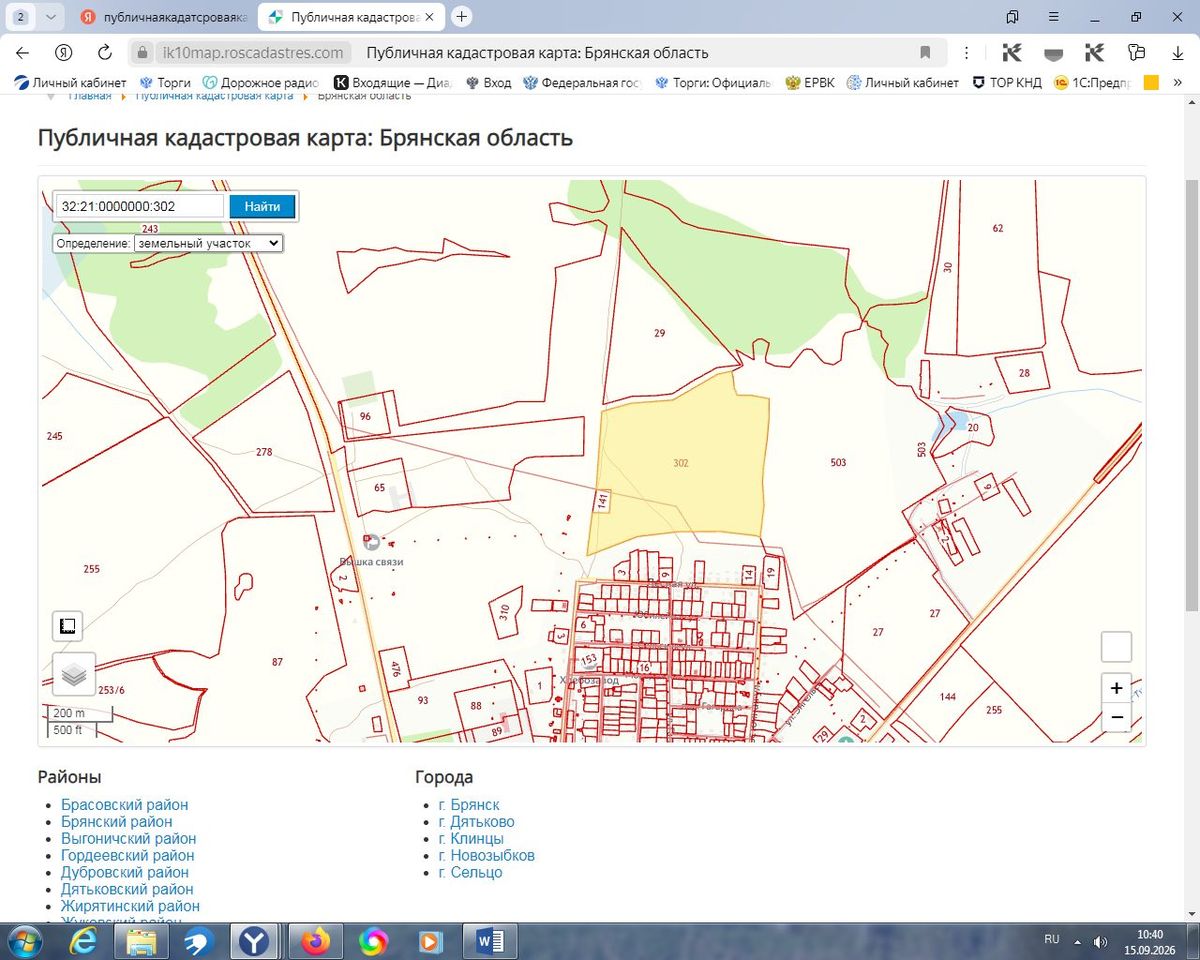Zoom in on the cadastral map
Screen dimensions: 1200x960
(x=1116, y=688)
